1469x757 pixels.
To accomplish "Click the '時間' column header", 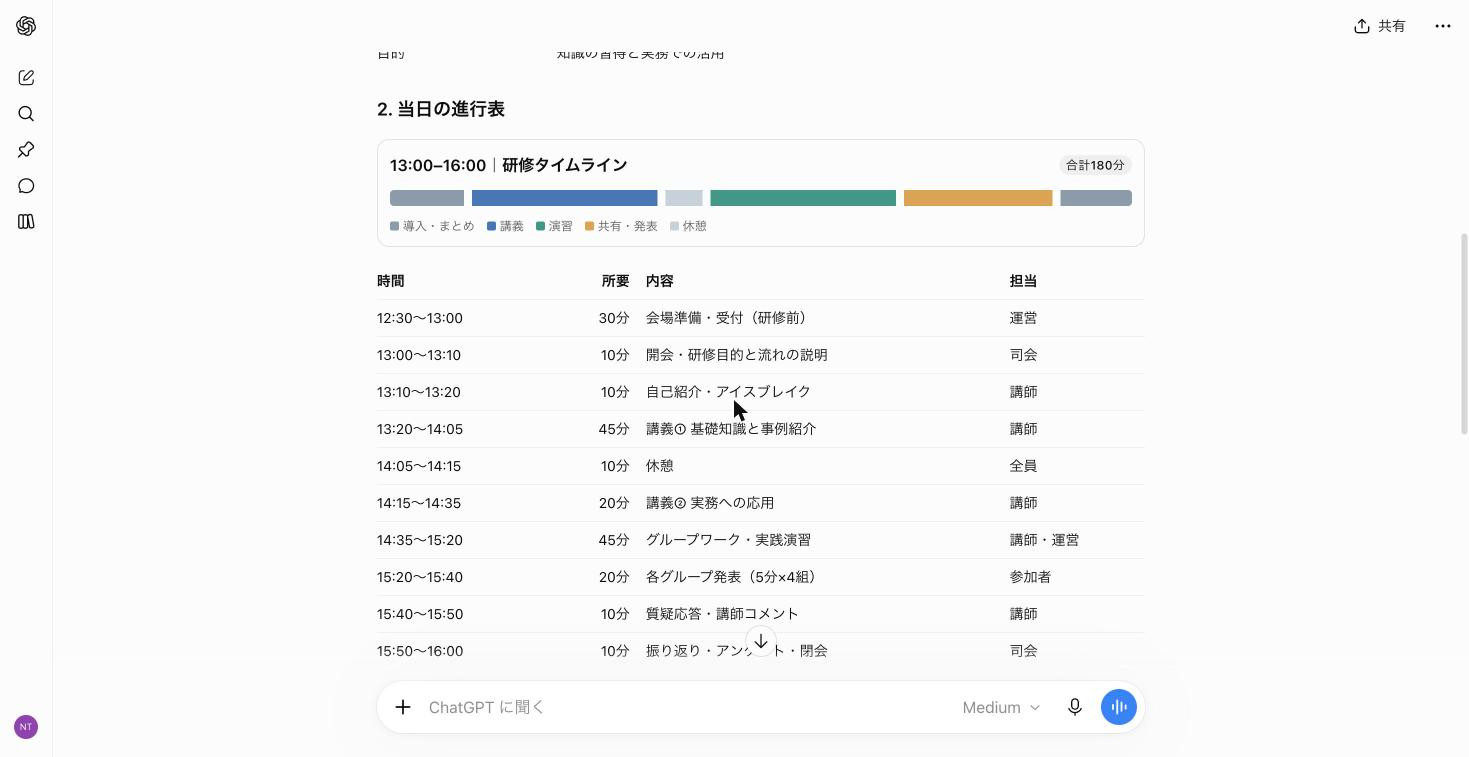I will tap(391, 281).
